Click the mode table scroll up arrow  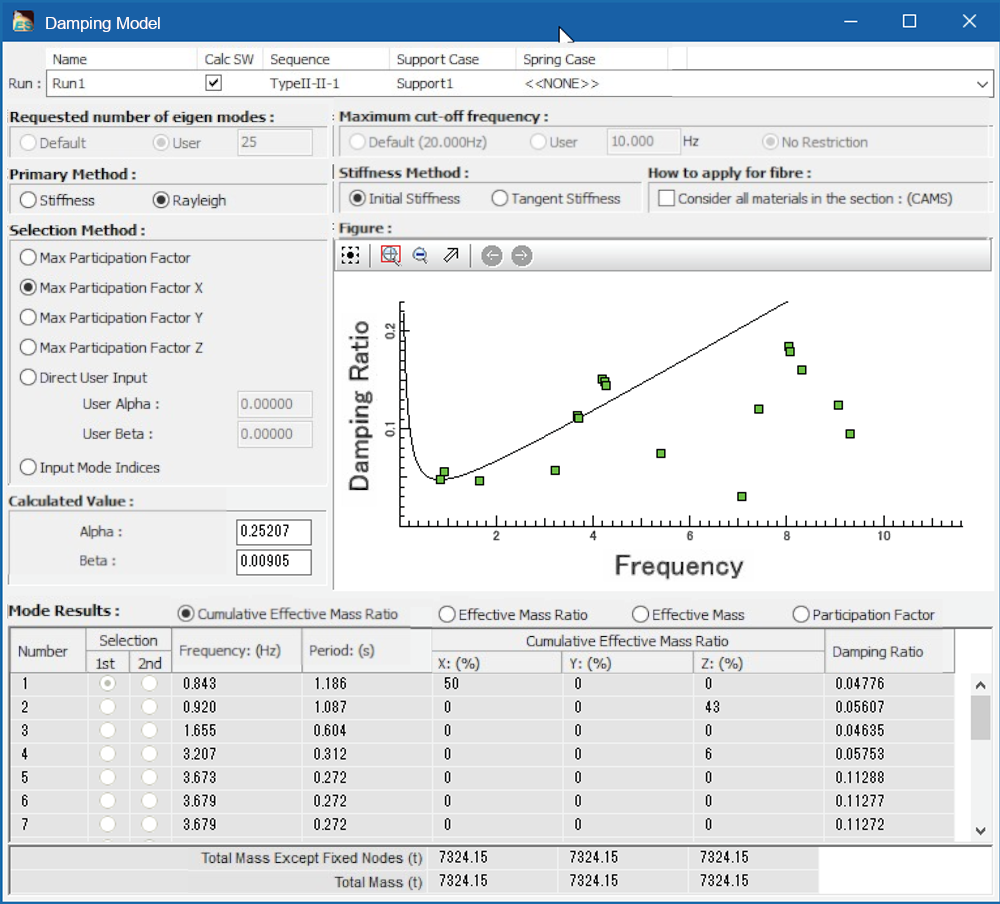coord(980,685)
